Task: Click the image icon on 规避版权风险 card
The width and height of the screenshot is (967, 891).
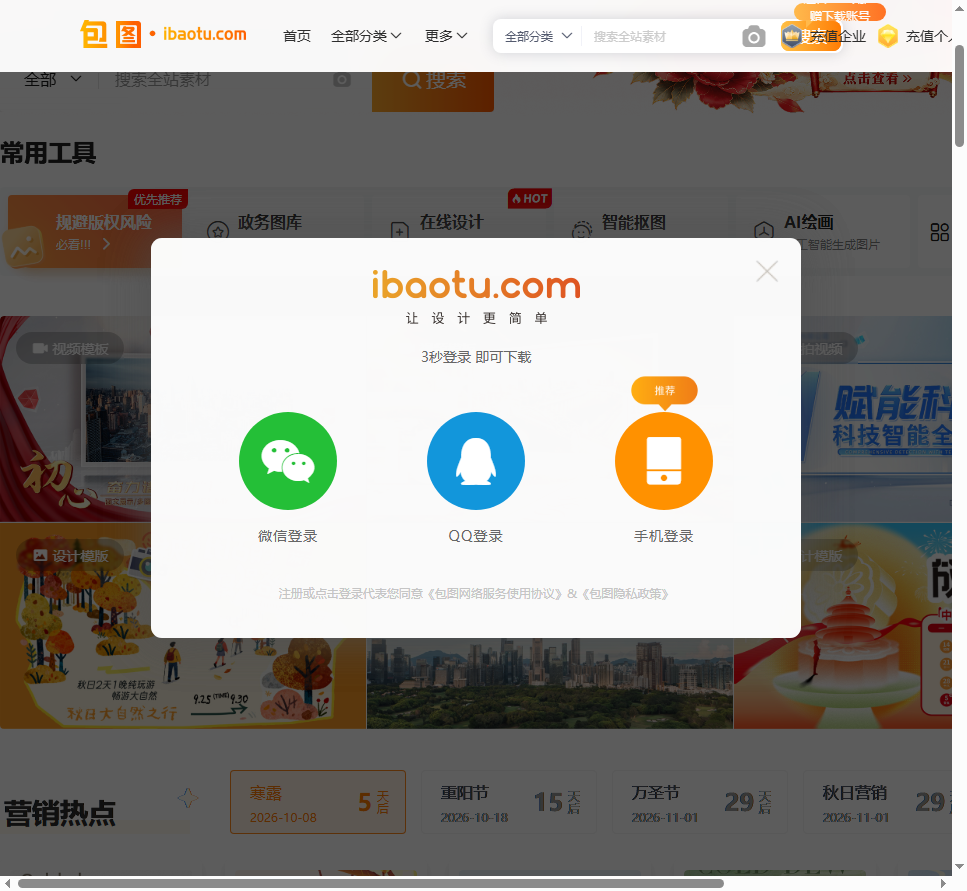Action: click(23, 247)
